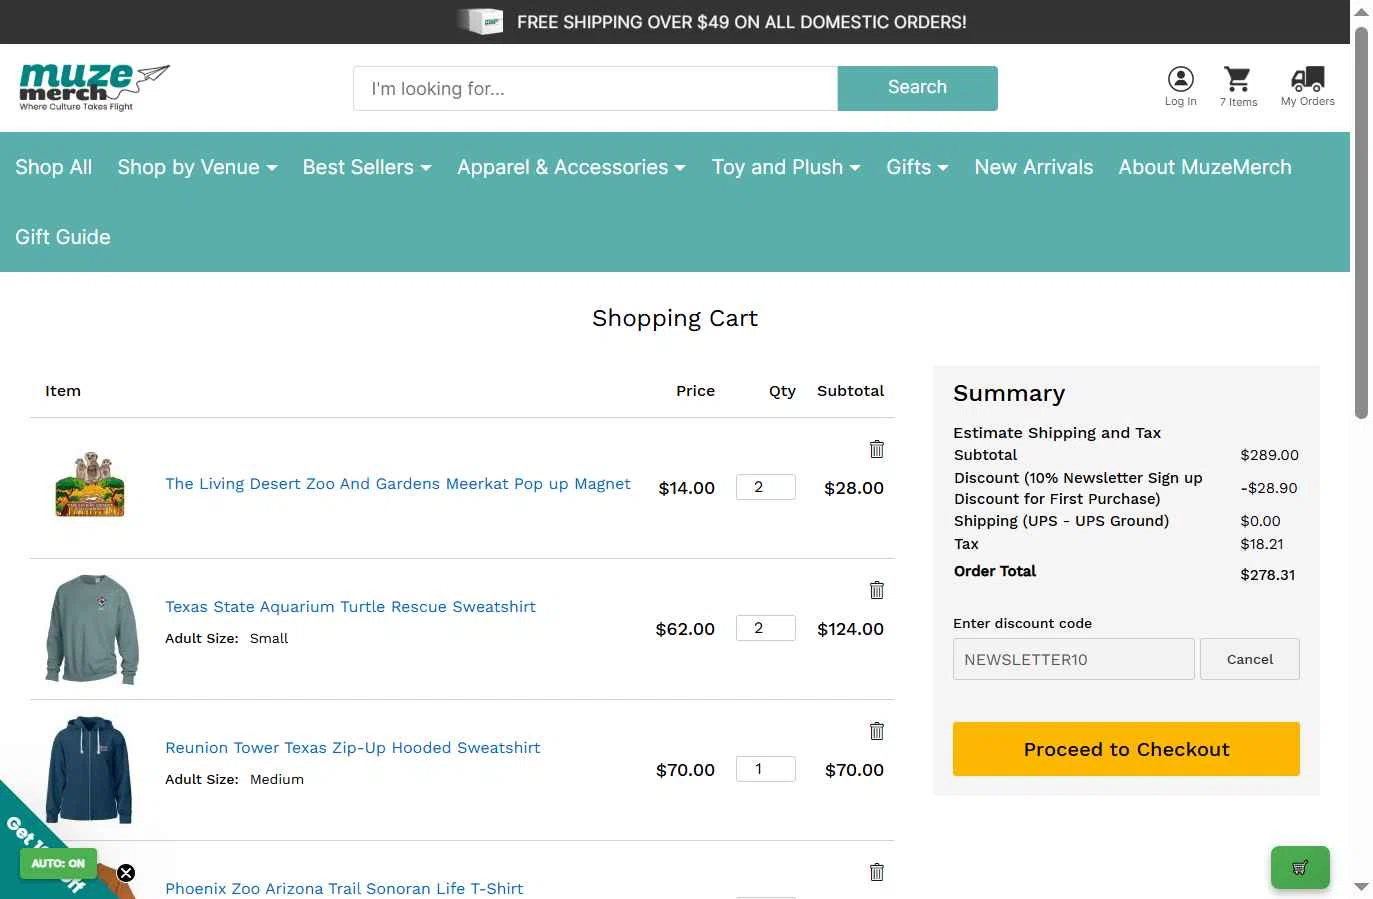Remove Phoenix Zoo T-Shirt via trash icon
1373x899 pixels.
tap(877, 872)
